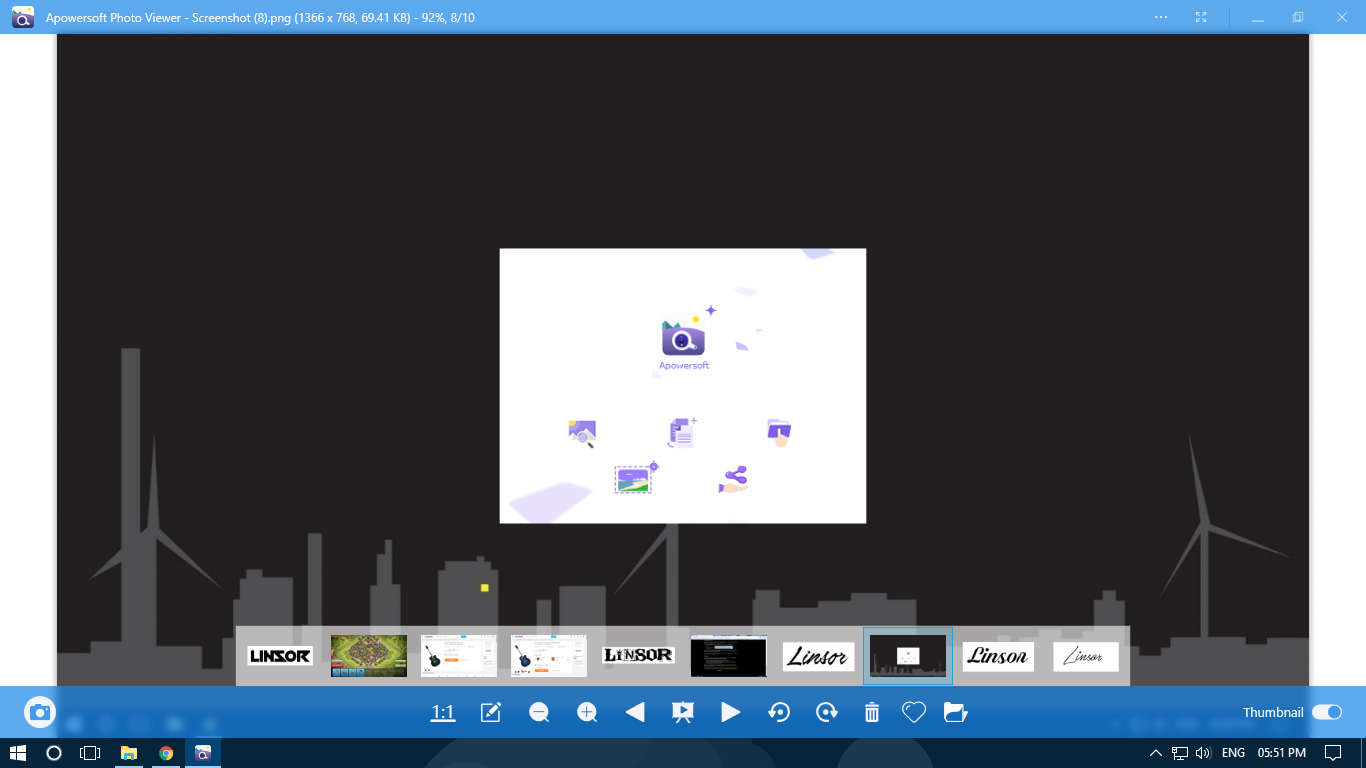Select the green game map thumbnail
Viewport: 1366px width, 768px height.
coord(369,656)
